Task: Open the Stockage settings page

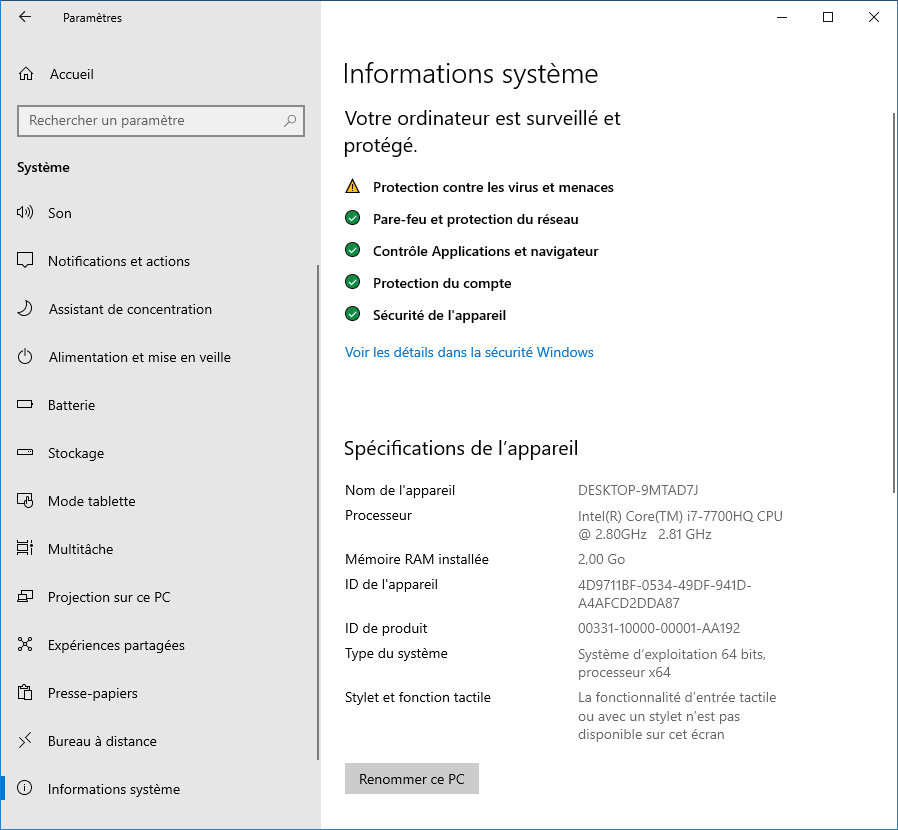Action: coord(76,453)
